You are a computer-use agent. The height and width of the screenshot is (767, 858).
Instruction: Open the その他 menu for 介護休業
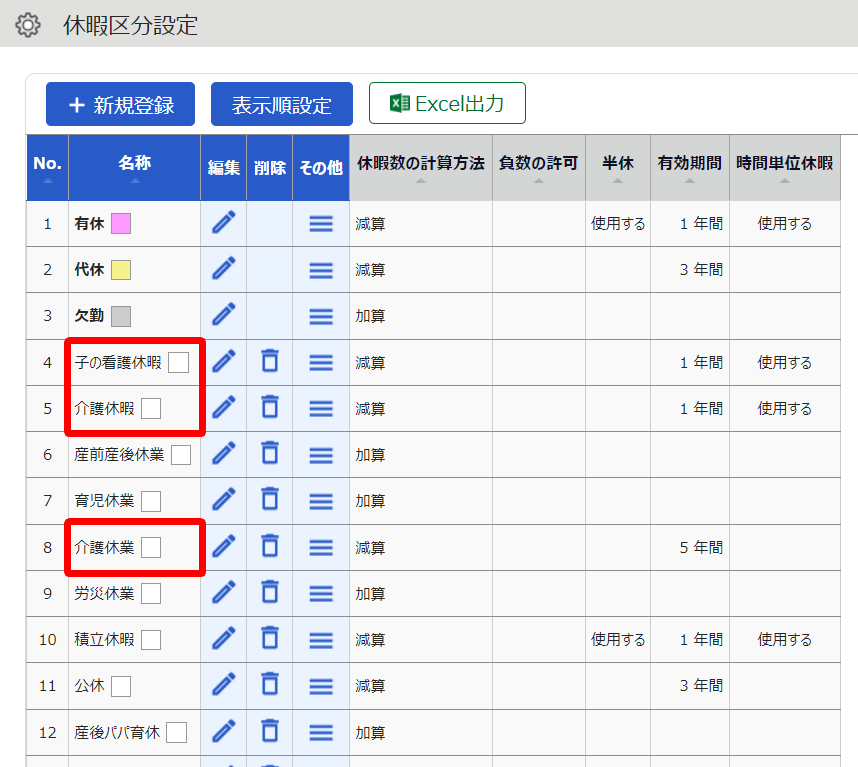pyautogui.click(x=321, y=548)
